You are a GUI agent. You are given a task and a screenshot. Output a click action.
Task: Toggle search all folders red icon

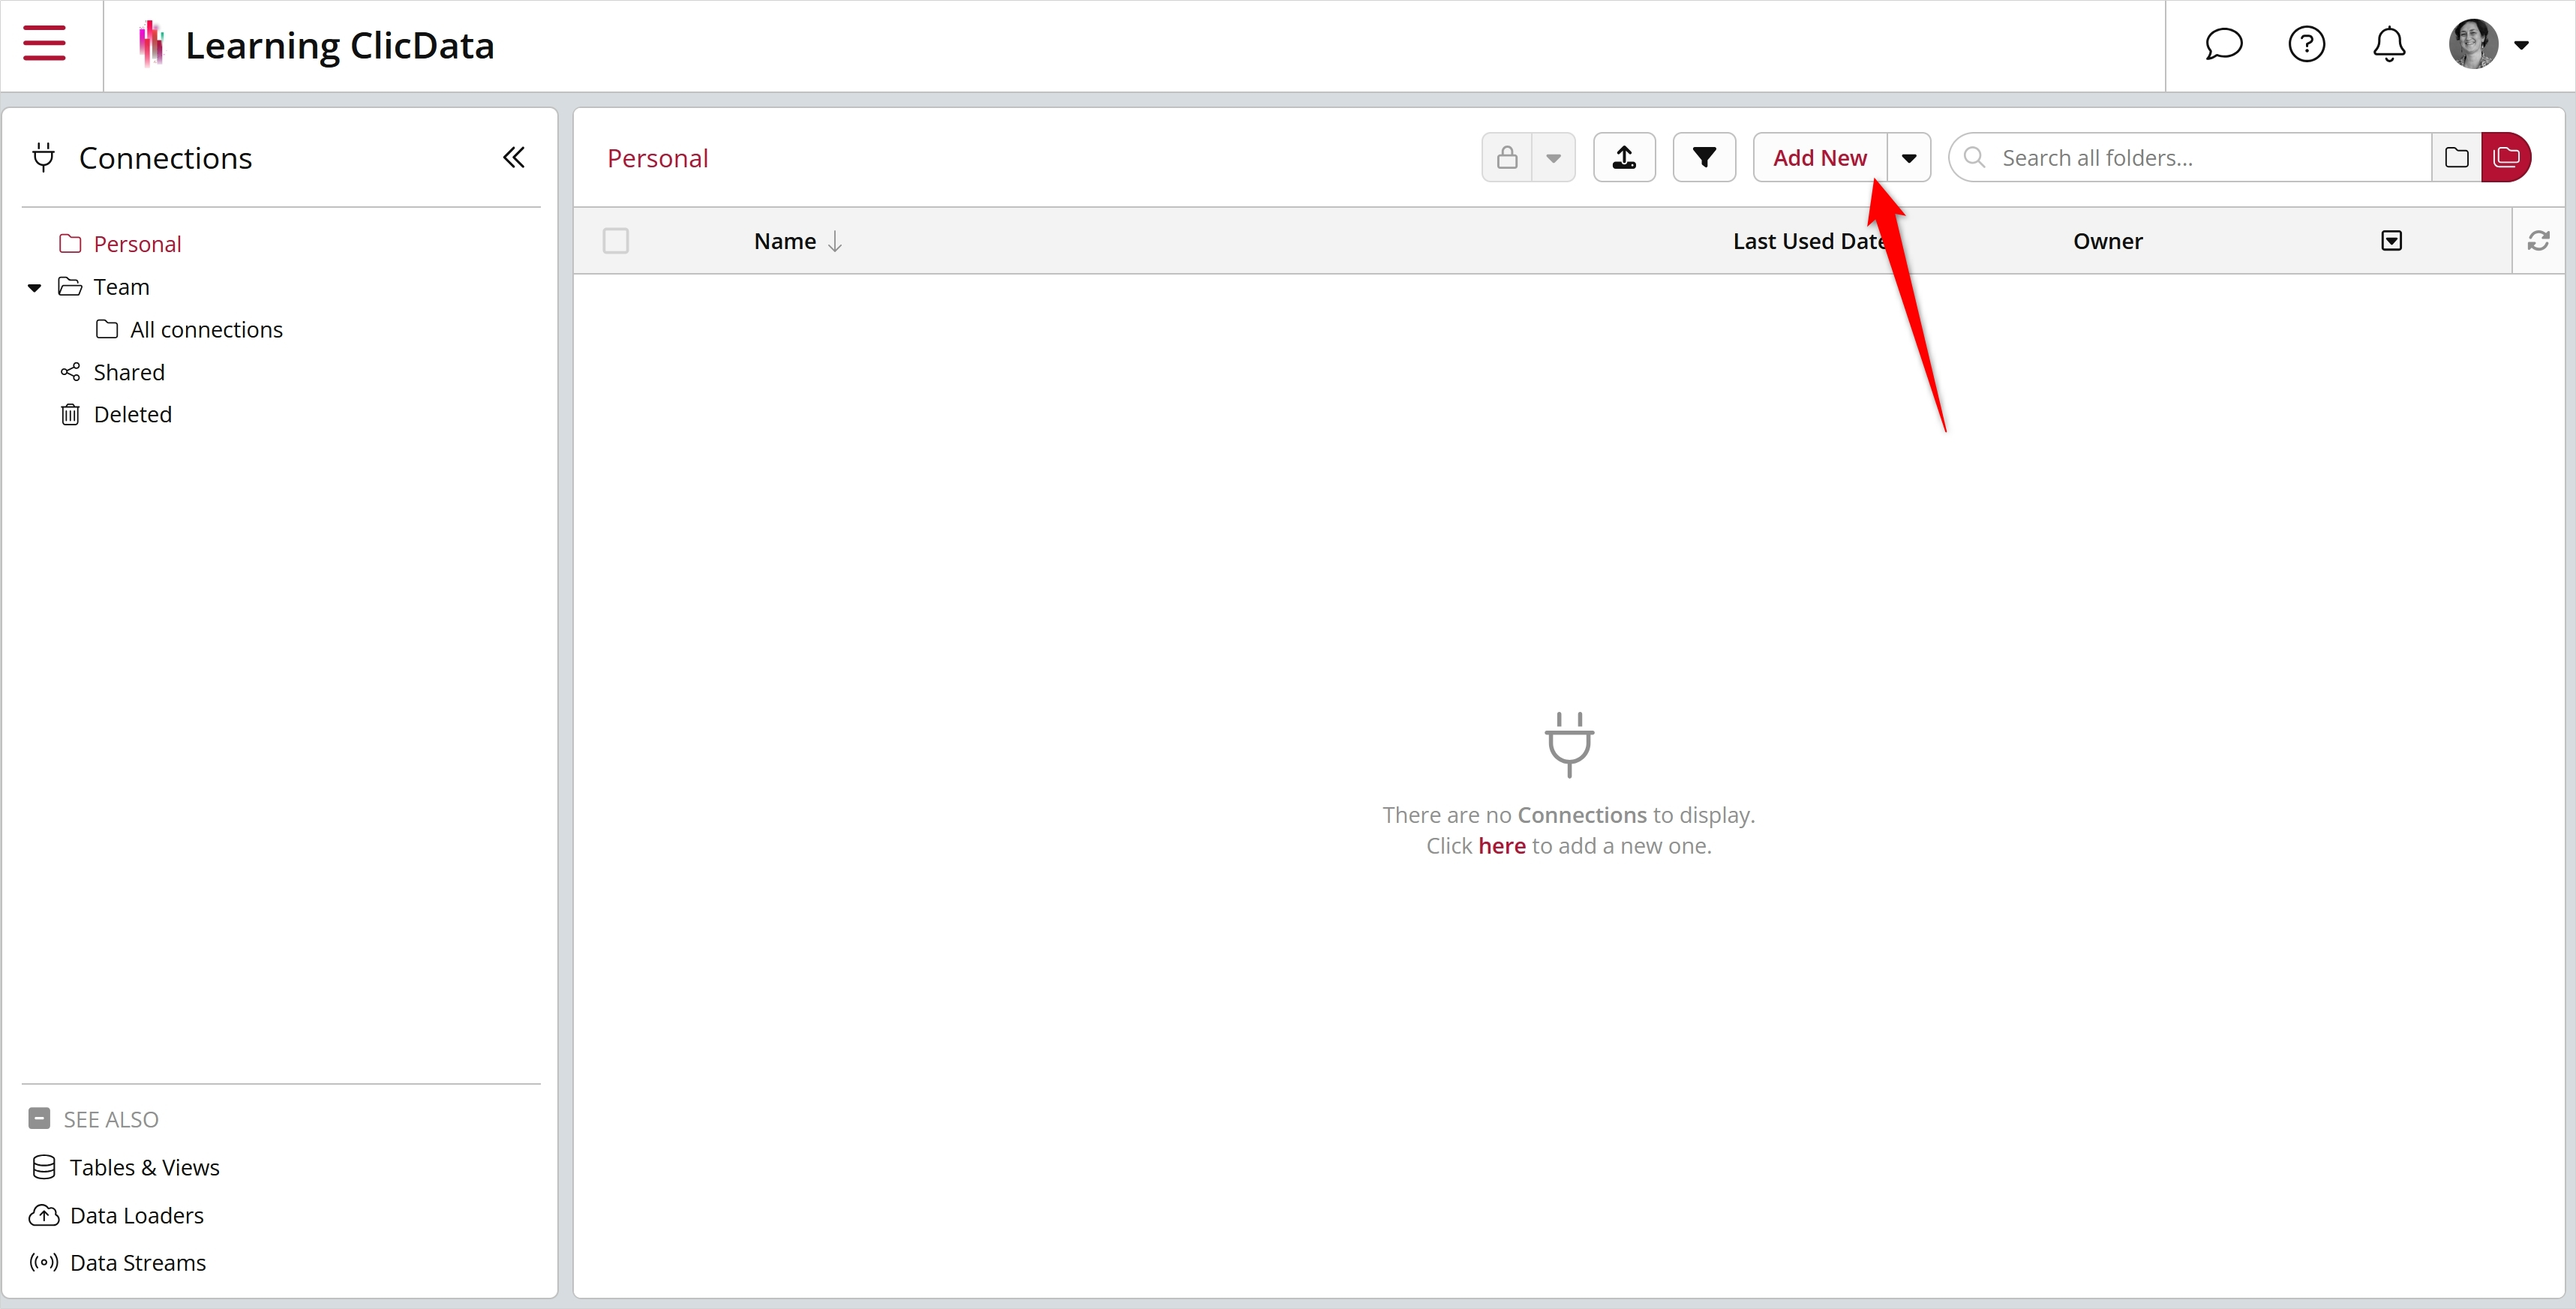coord(2506,157)
